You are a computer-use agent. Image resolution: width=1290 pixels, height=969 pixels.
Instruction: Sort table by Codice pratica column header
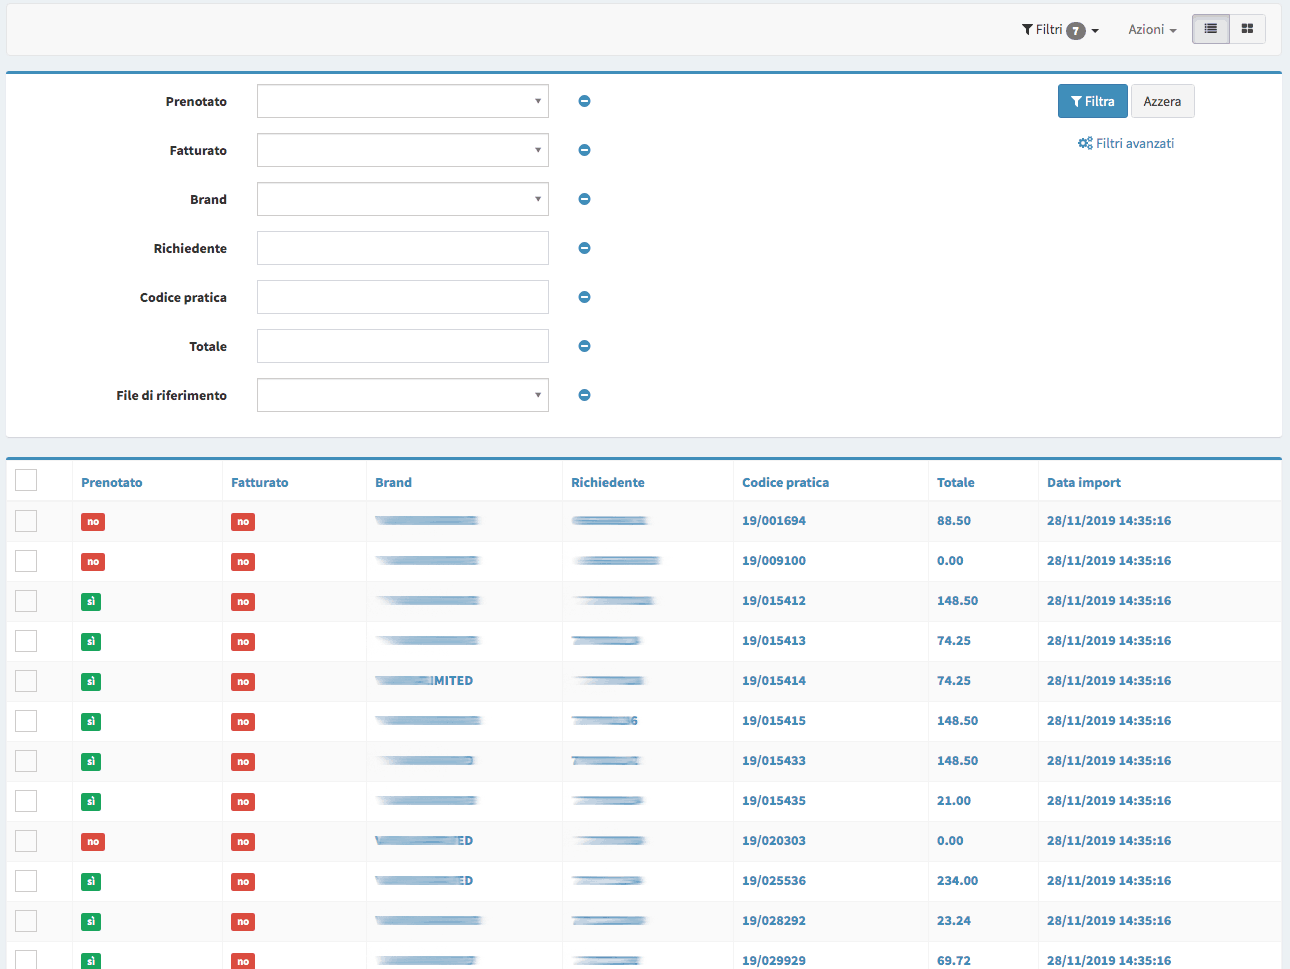coord(786,482)
